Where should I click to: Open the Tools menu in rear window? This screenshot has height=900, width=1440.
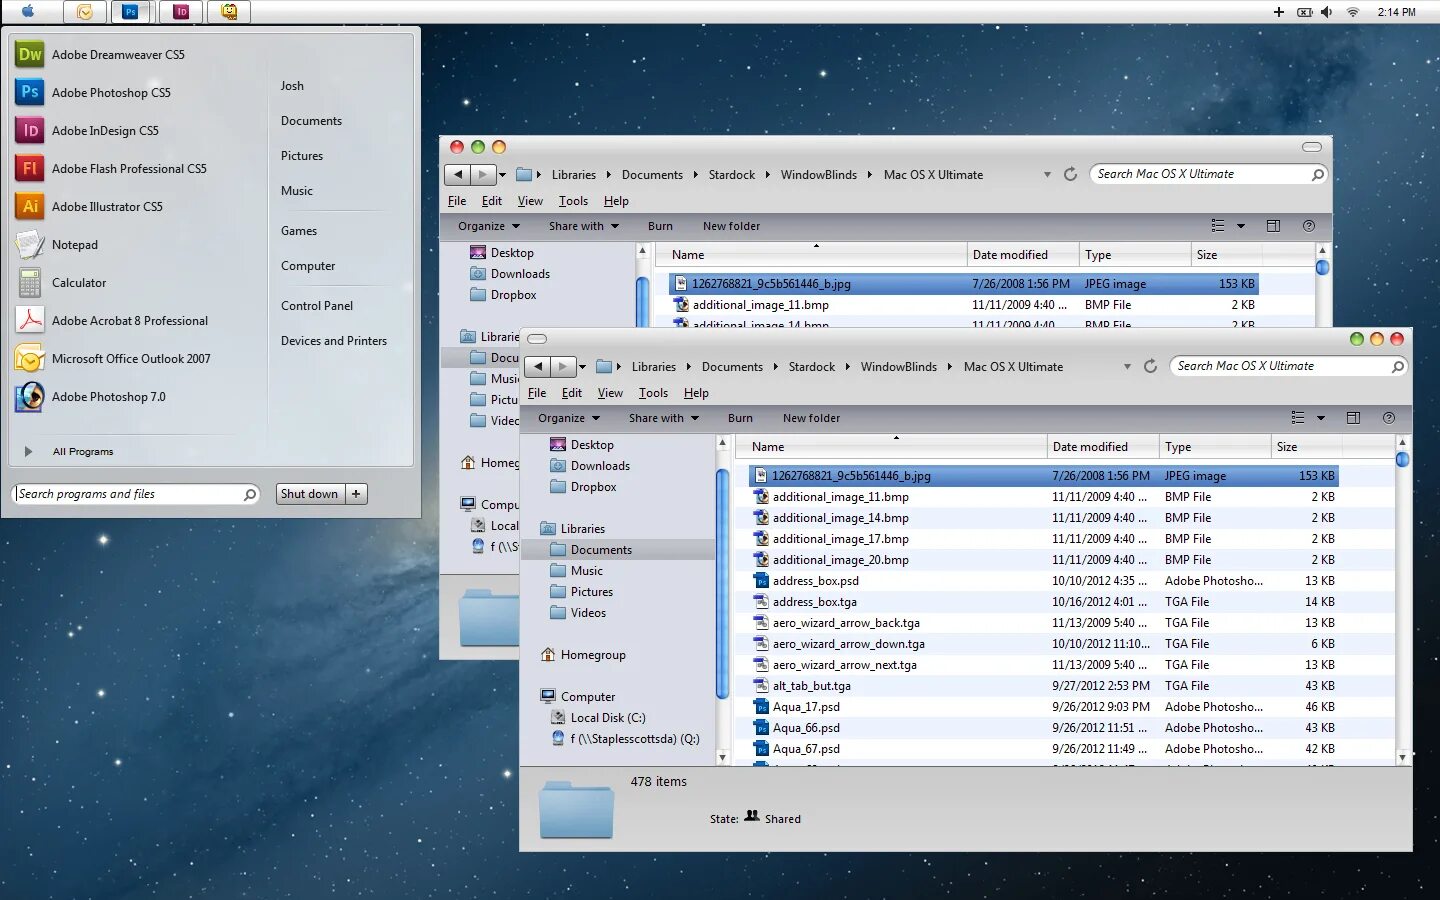point(573,201)
